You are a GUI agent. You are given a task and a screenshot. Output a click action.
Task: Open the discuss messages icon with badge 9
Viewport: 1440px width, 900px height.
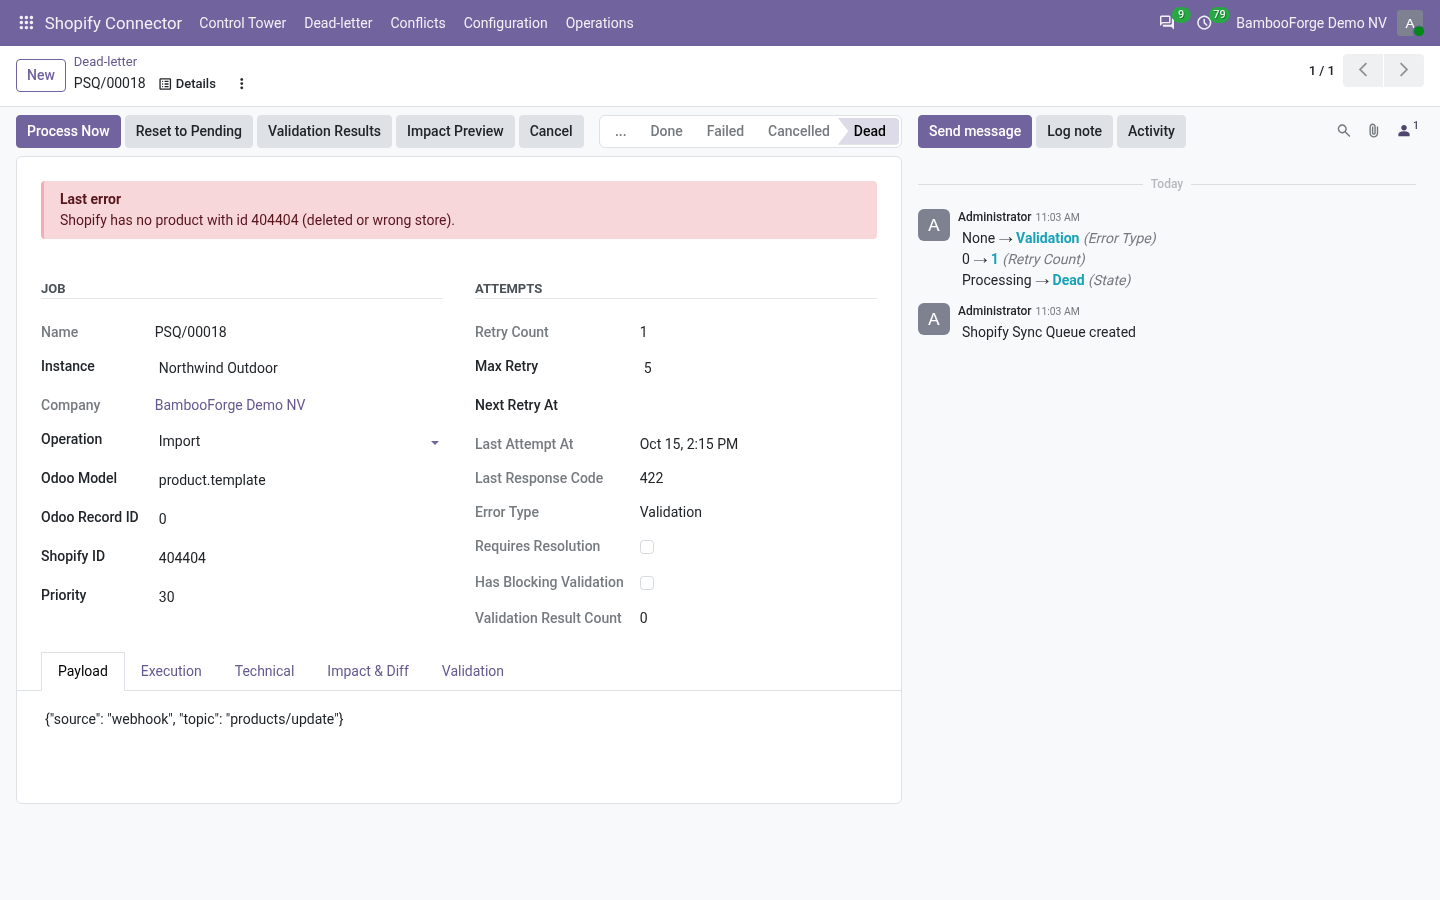[1167, 22]
